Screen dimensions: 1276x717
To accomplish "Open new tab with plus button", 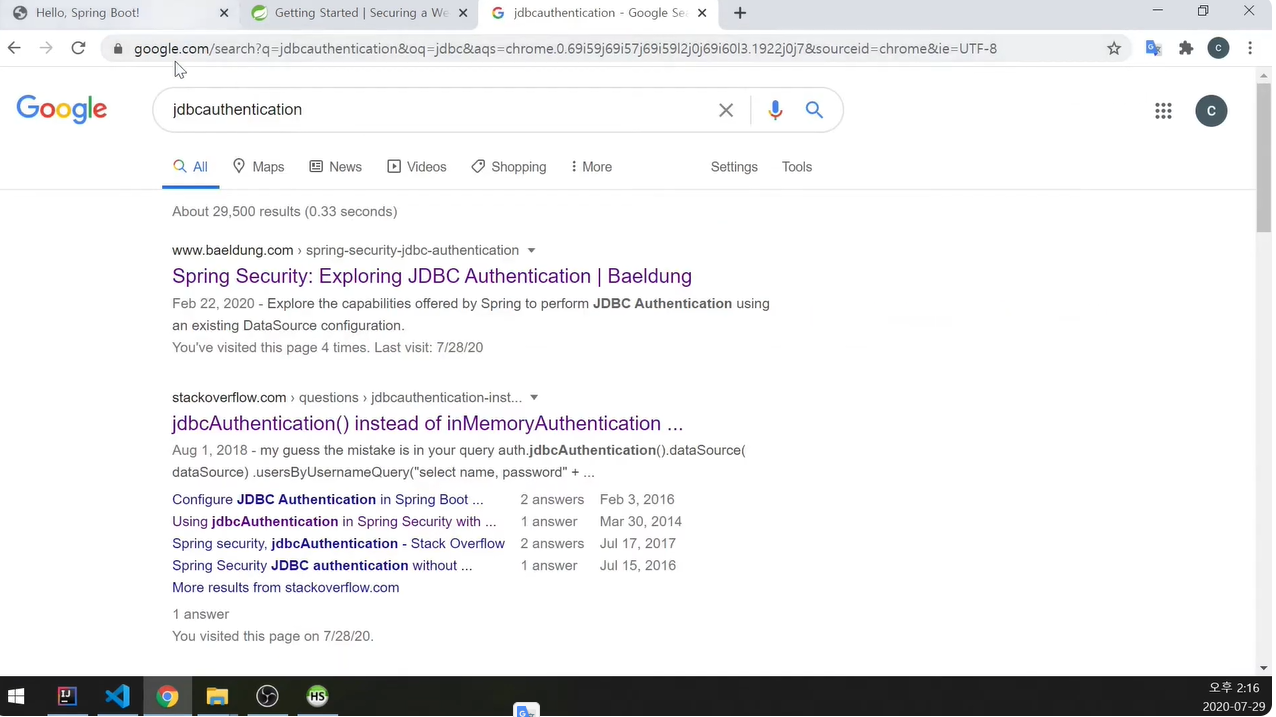I will point(740,13).
